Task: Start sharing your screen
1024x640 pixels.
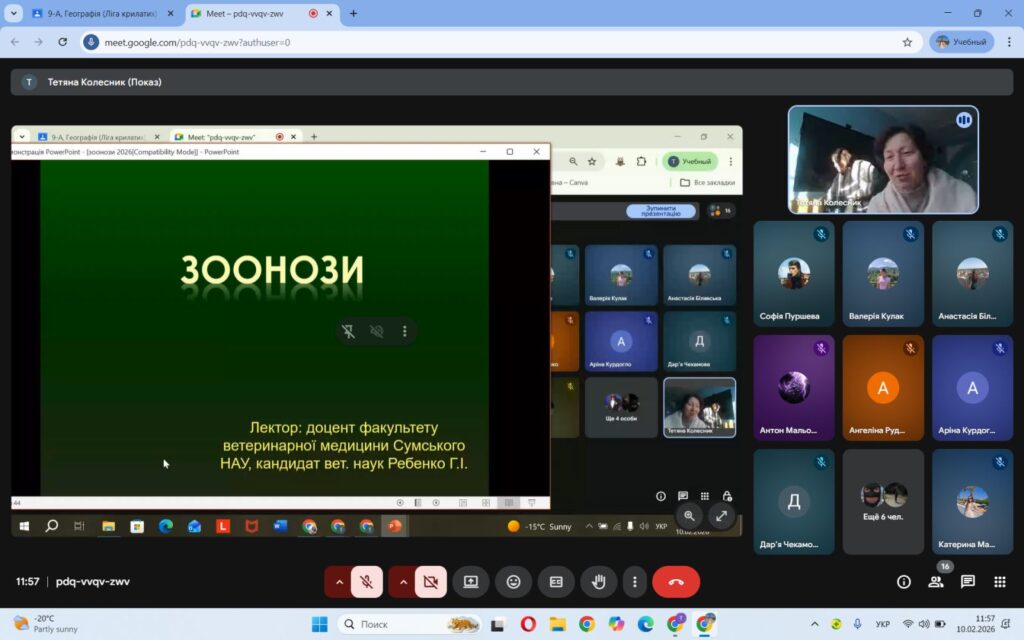Action: pos(470,582)
